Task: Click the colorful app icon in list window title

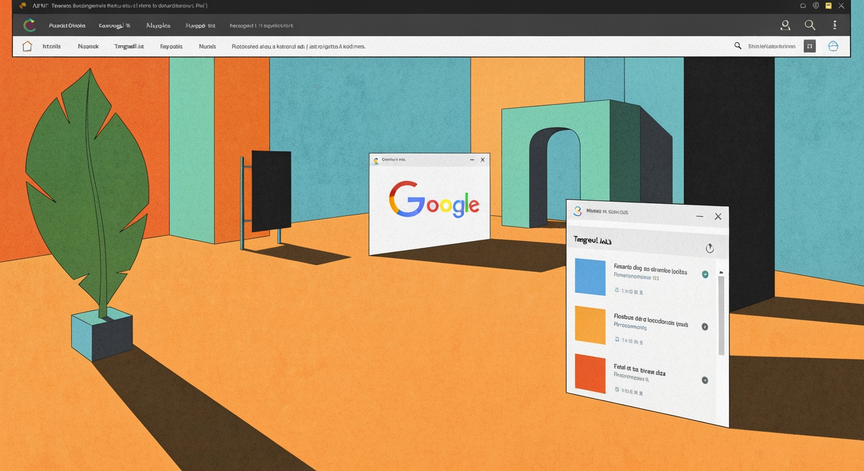Action: point(577,210)
